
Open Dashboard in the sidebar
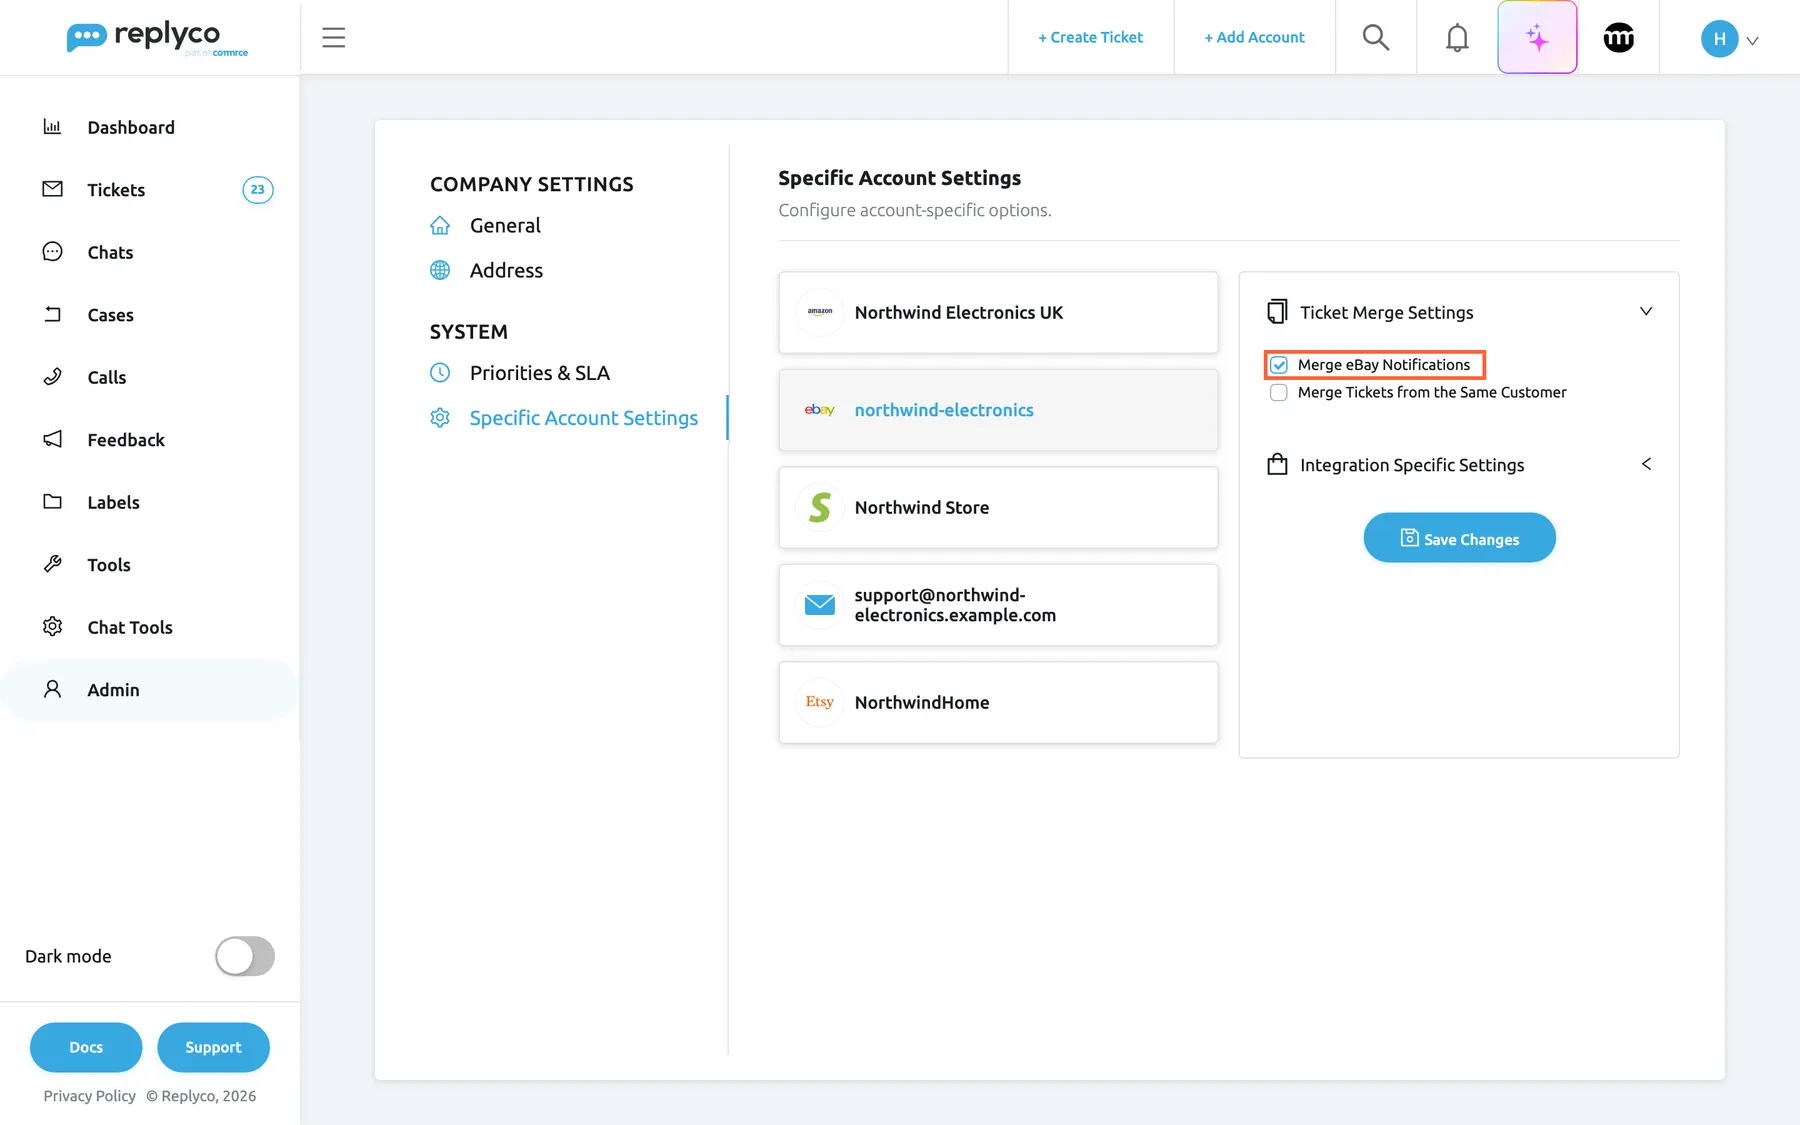coord(150,127)
